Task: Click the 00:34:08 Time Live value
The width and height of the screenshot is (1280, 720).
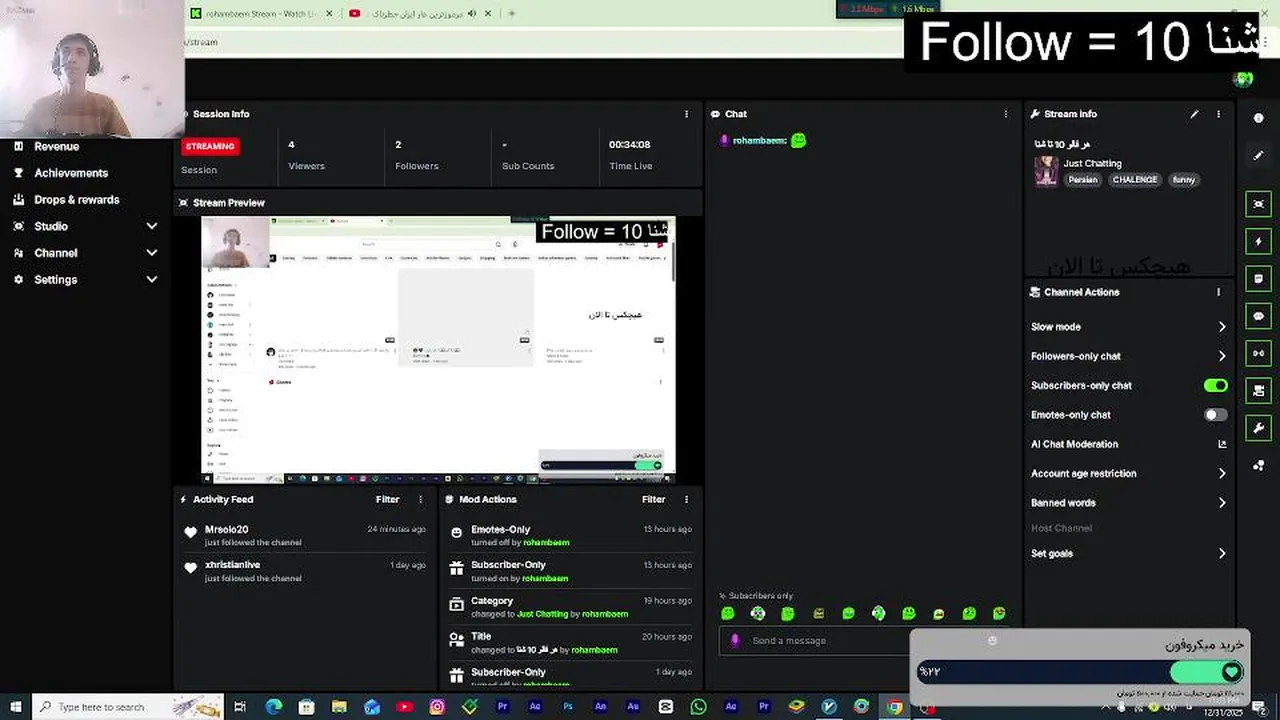Action: coord(629,145)
